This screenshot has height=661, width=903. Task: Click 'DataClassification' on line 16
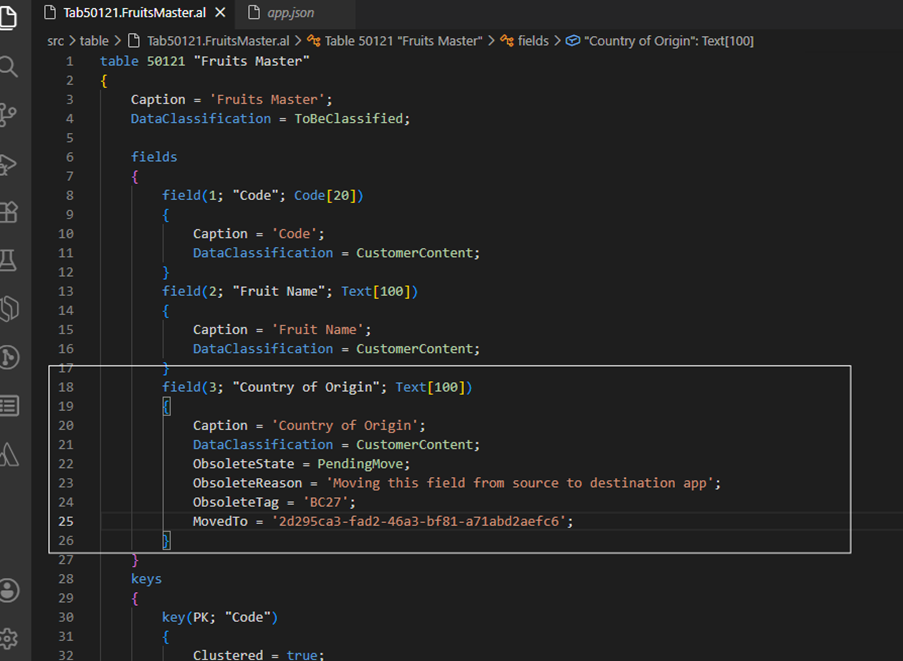click(263, 348)
